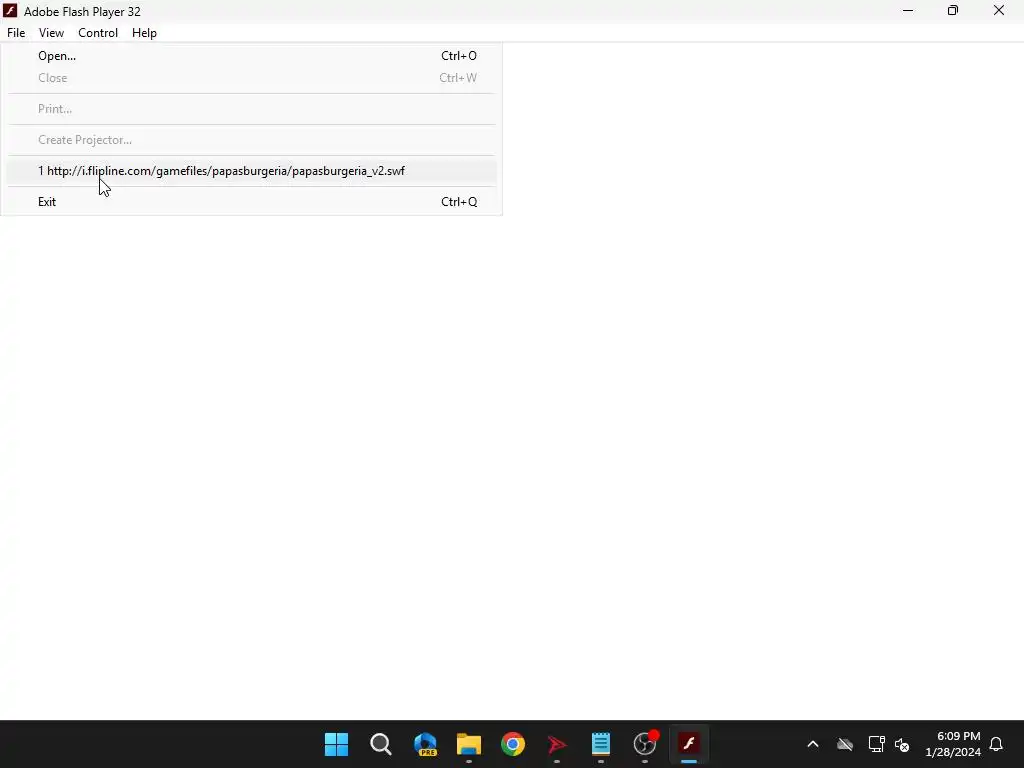The width and height of the screenshot is (1024, 768).
Task: Open OBS Studio from taskbar
Action: pos(645,744)
